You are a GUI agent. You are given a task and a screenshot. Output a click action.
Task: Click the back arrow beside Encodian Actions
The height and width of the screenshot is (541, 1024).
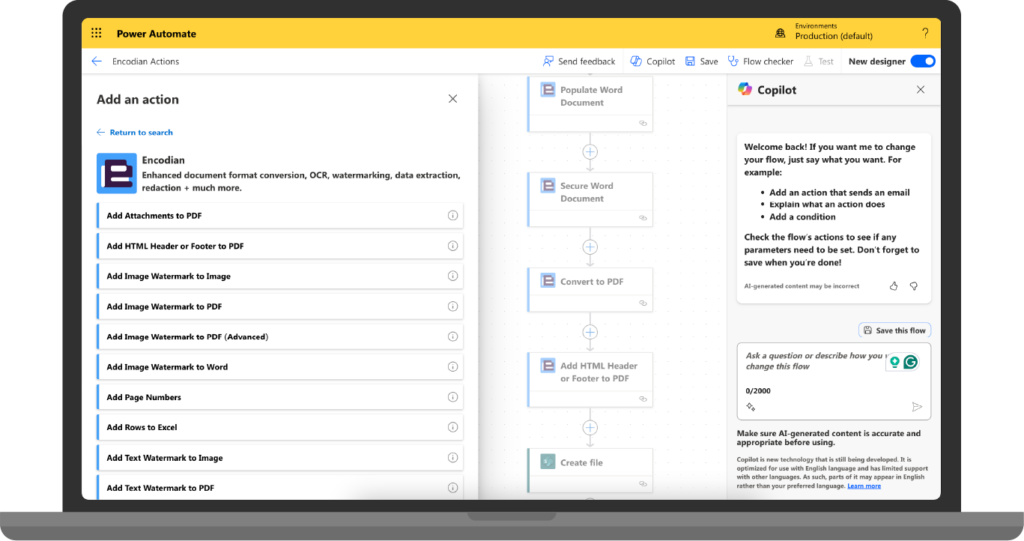click(97, 61)
